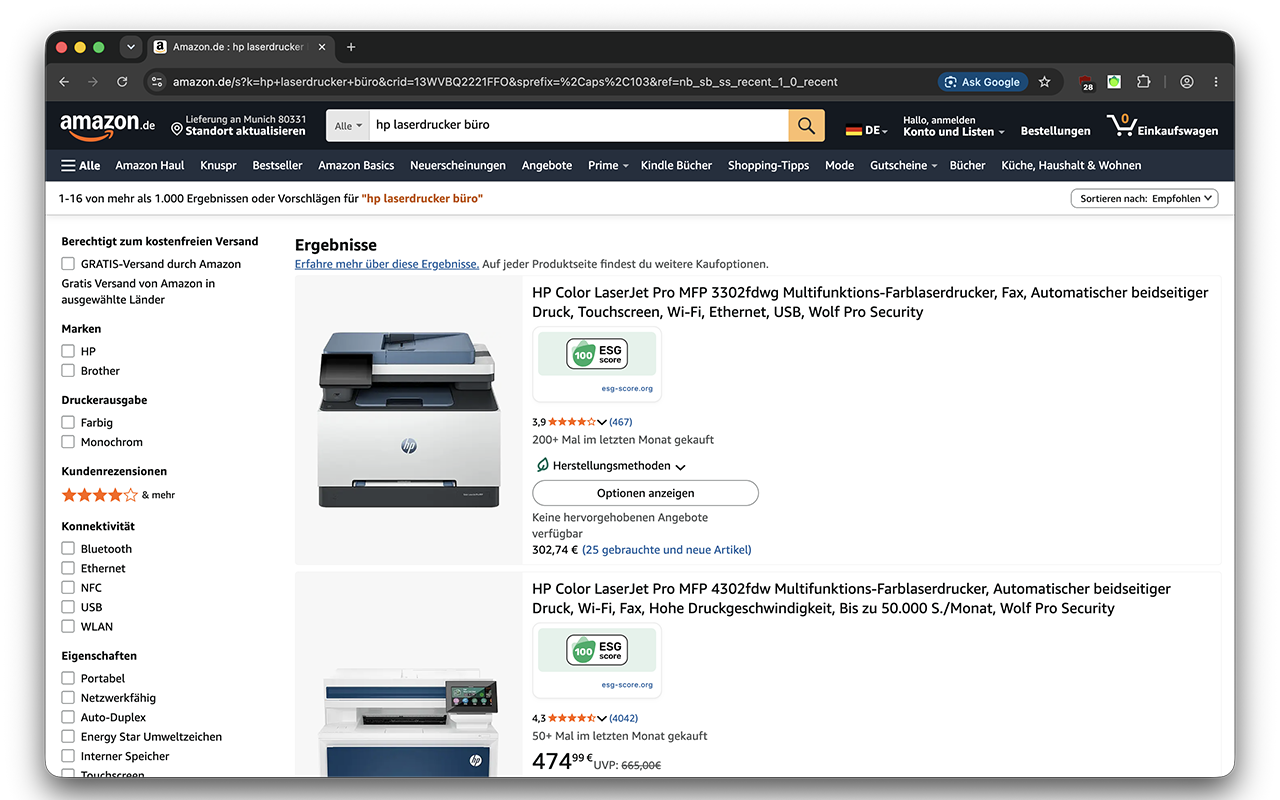
Task: Click the red calendar extension icon
Action: pos(1087,83)
